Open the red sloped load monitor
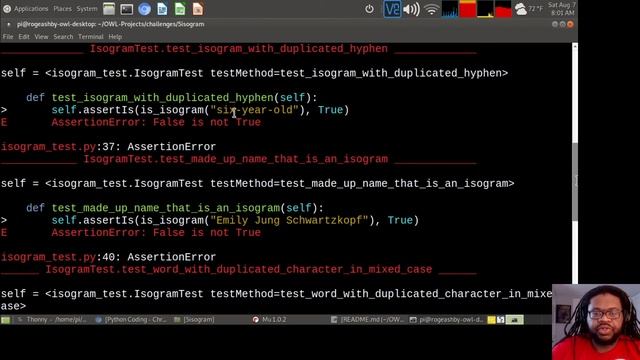640x360 pixels. [x=503, y=9]
